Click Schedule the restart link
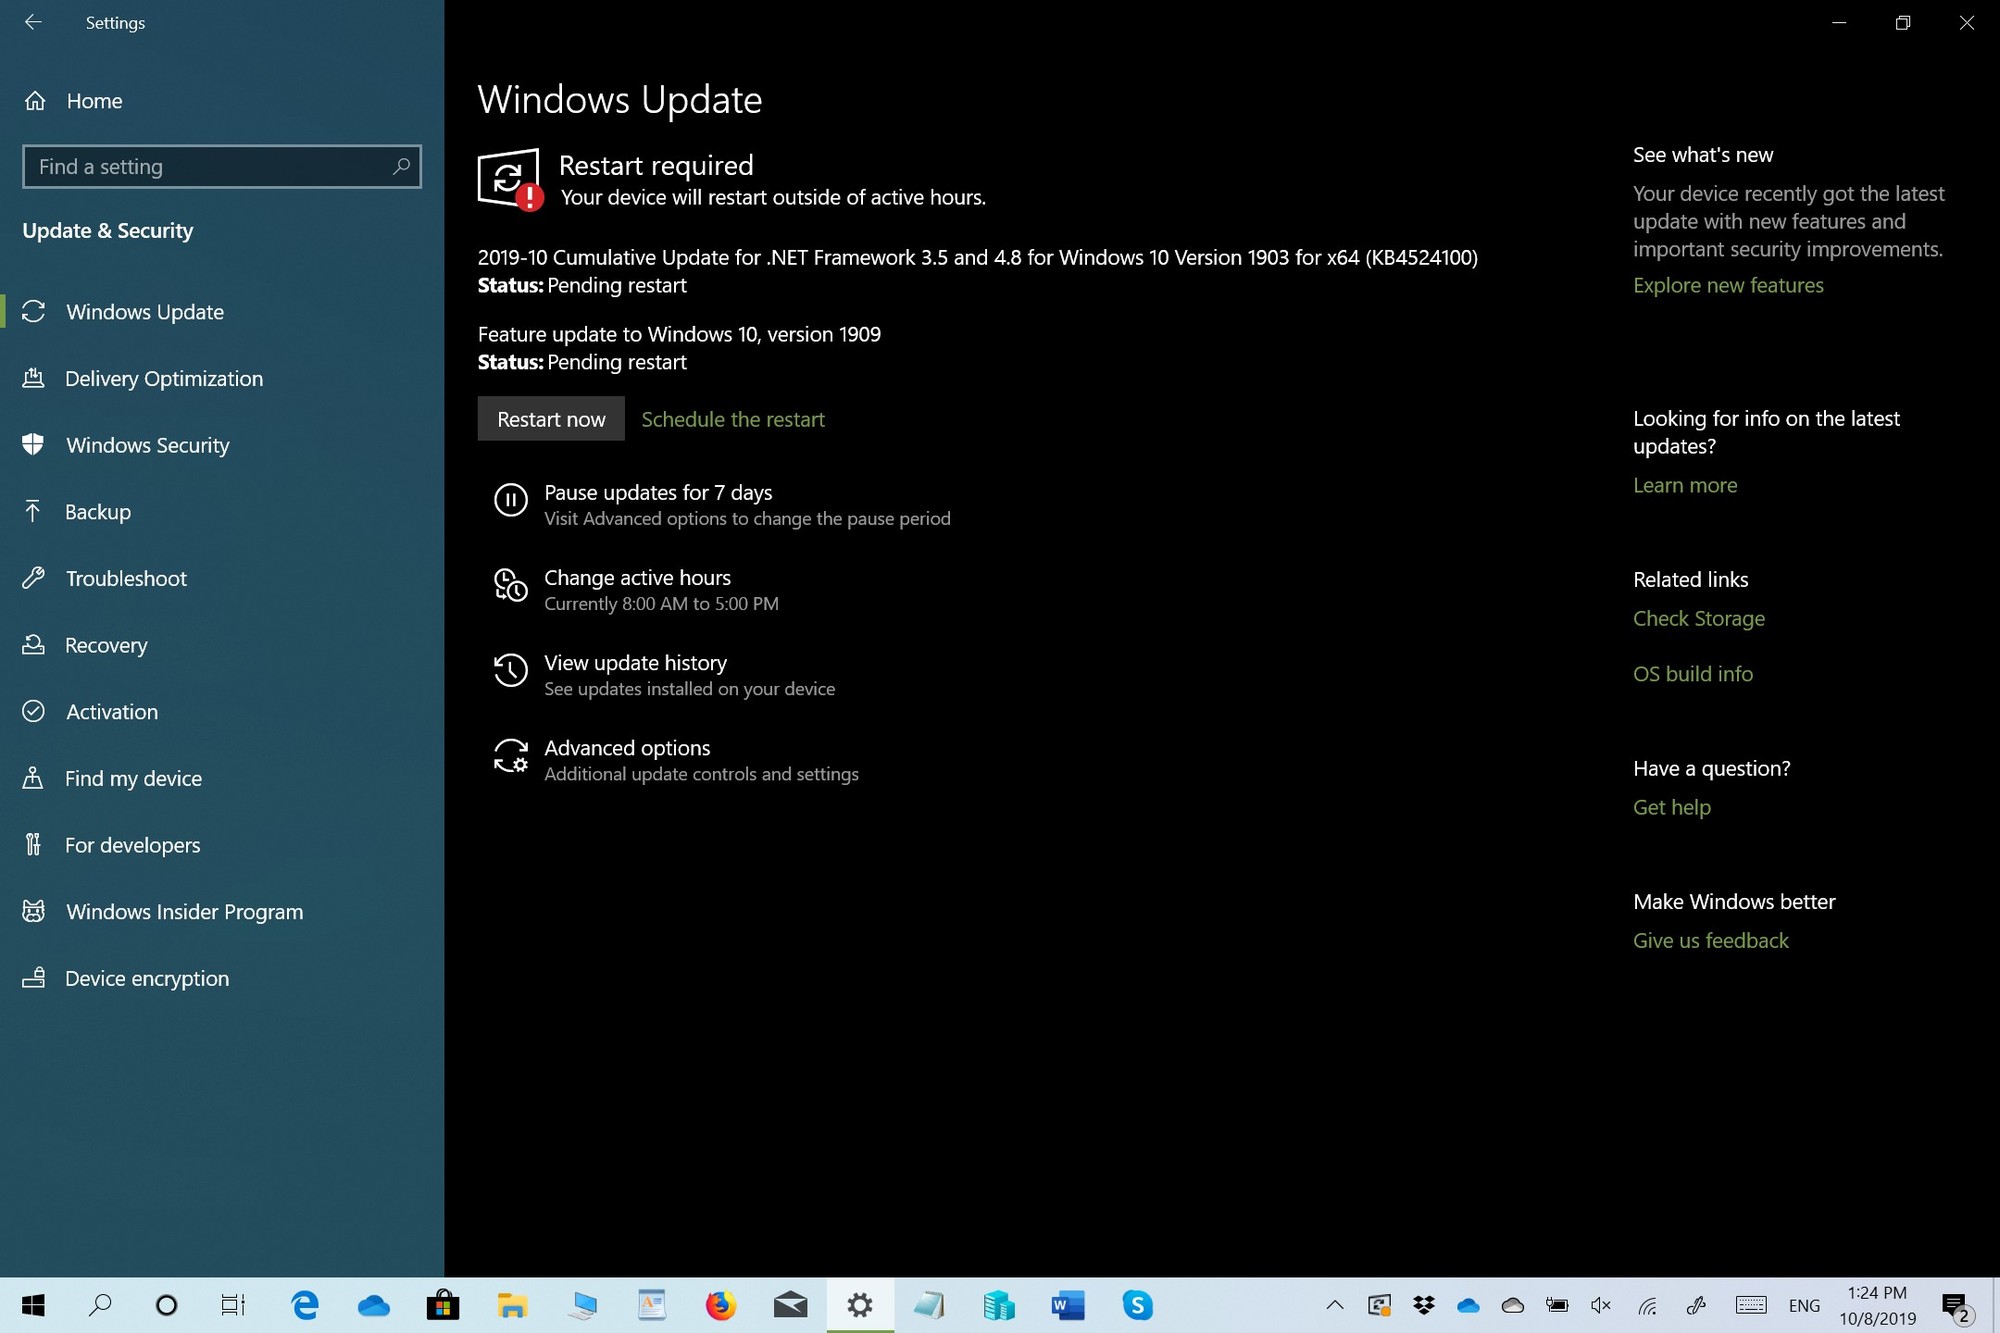2000x1333 pixels. click(x=733, y=420)
